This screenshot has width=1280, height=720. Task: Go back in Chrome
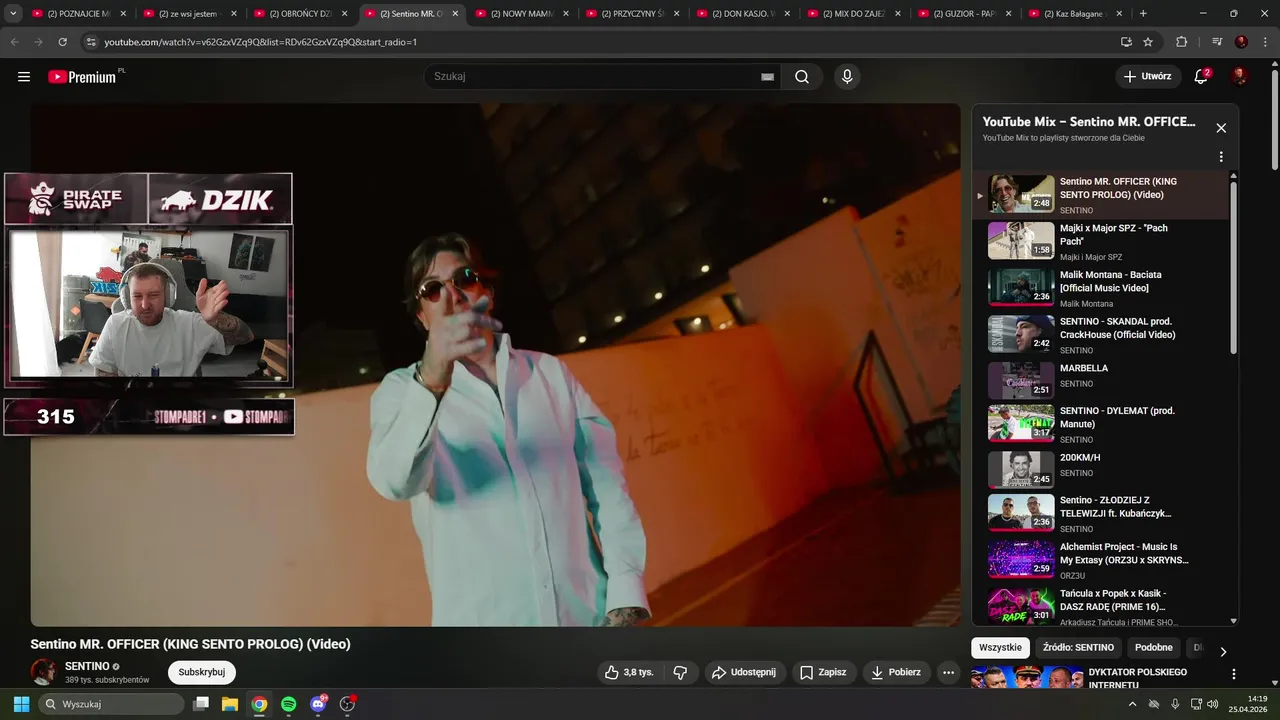(x=14, y=42)
